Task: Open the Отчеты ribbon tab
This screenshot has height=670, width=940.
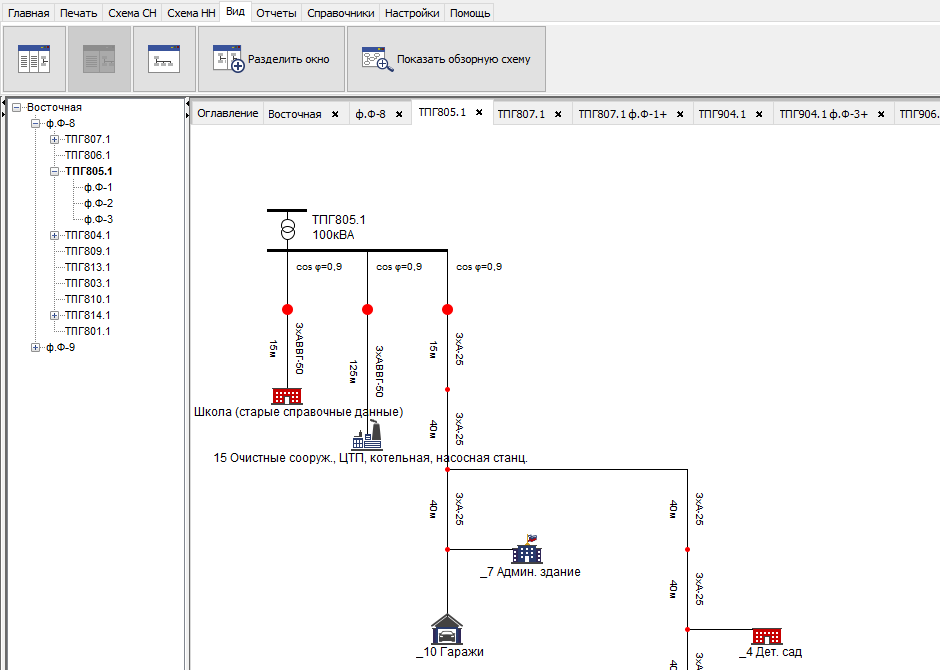Action: [x=276, y=13]
